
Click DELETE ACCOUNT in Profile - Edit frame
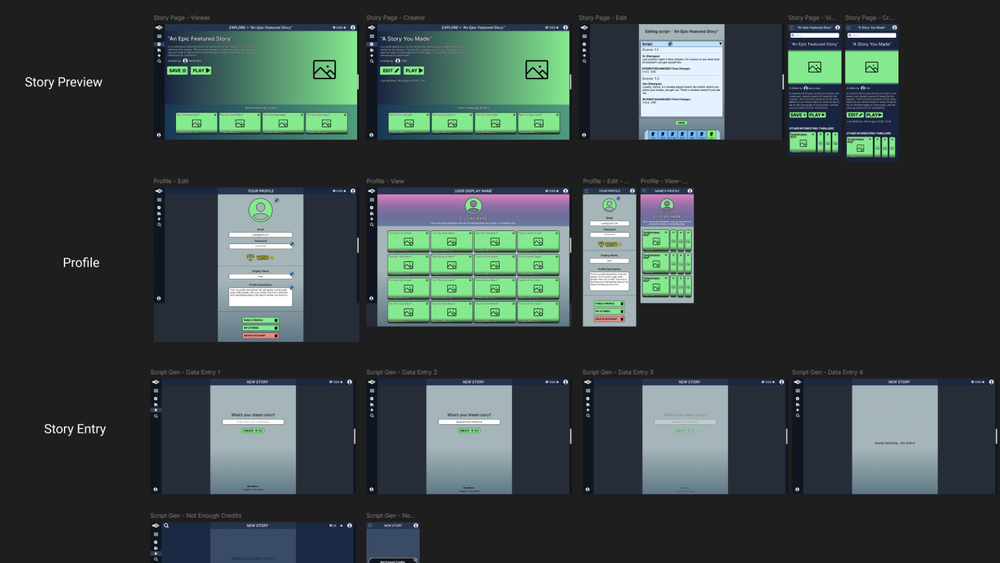[x=260, y=335]
